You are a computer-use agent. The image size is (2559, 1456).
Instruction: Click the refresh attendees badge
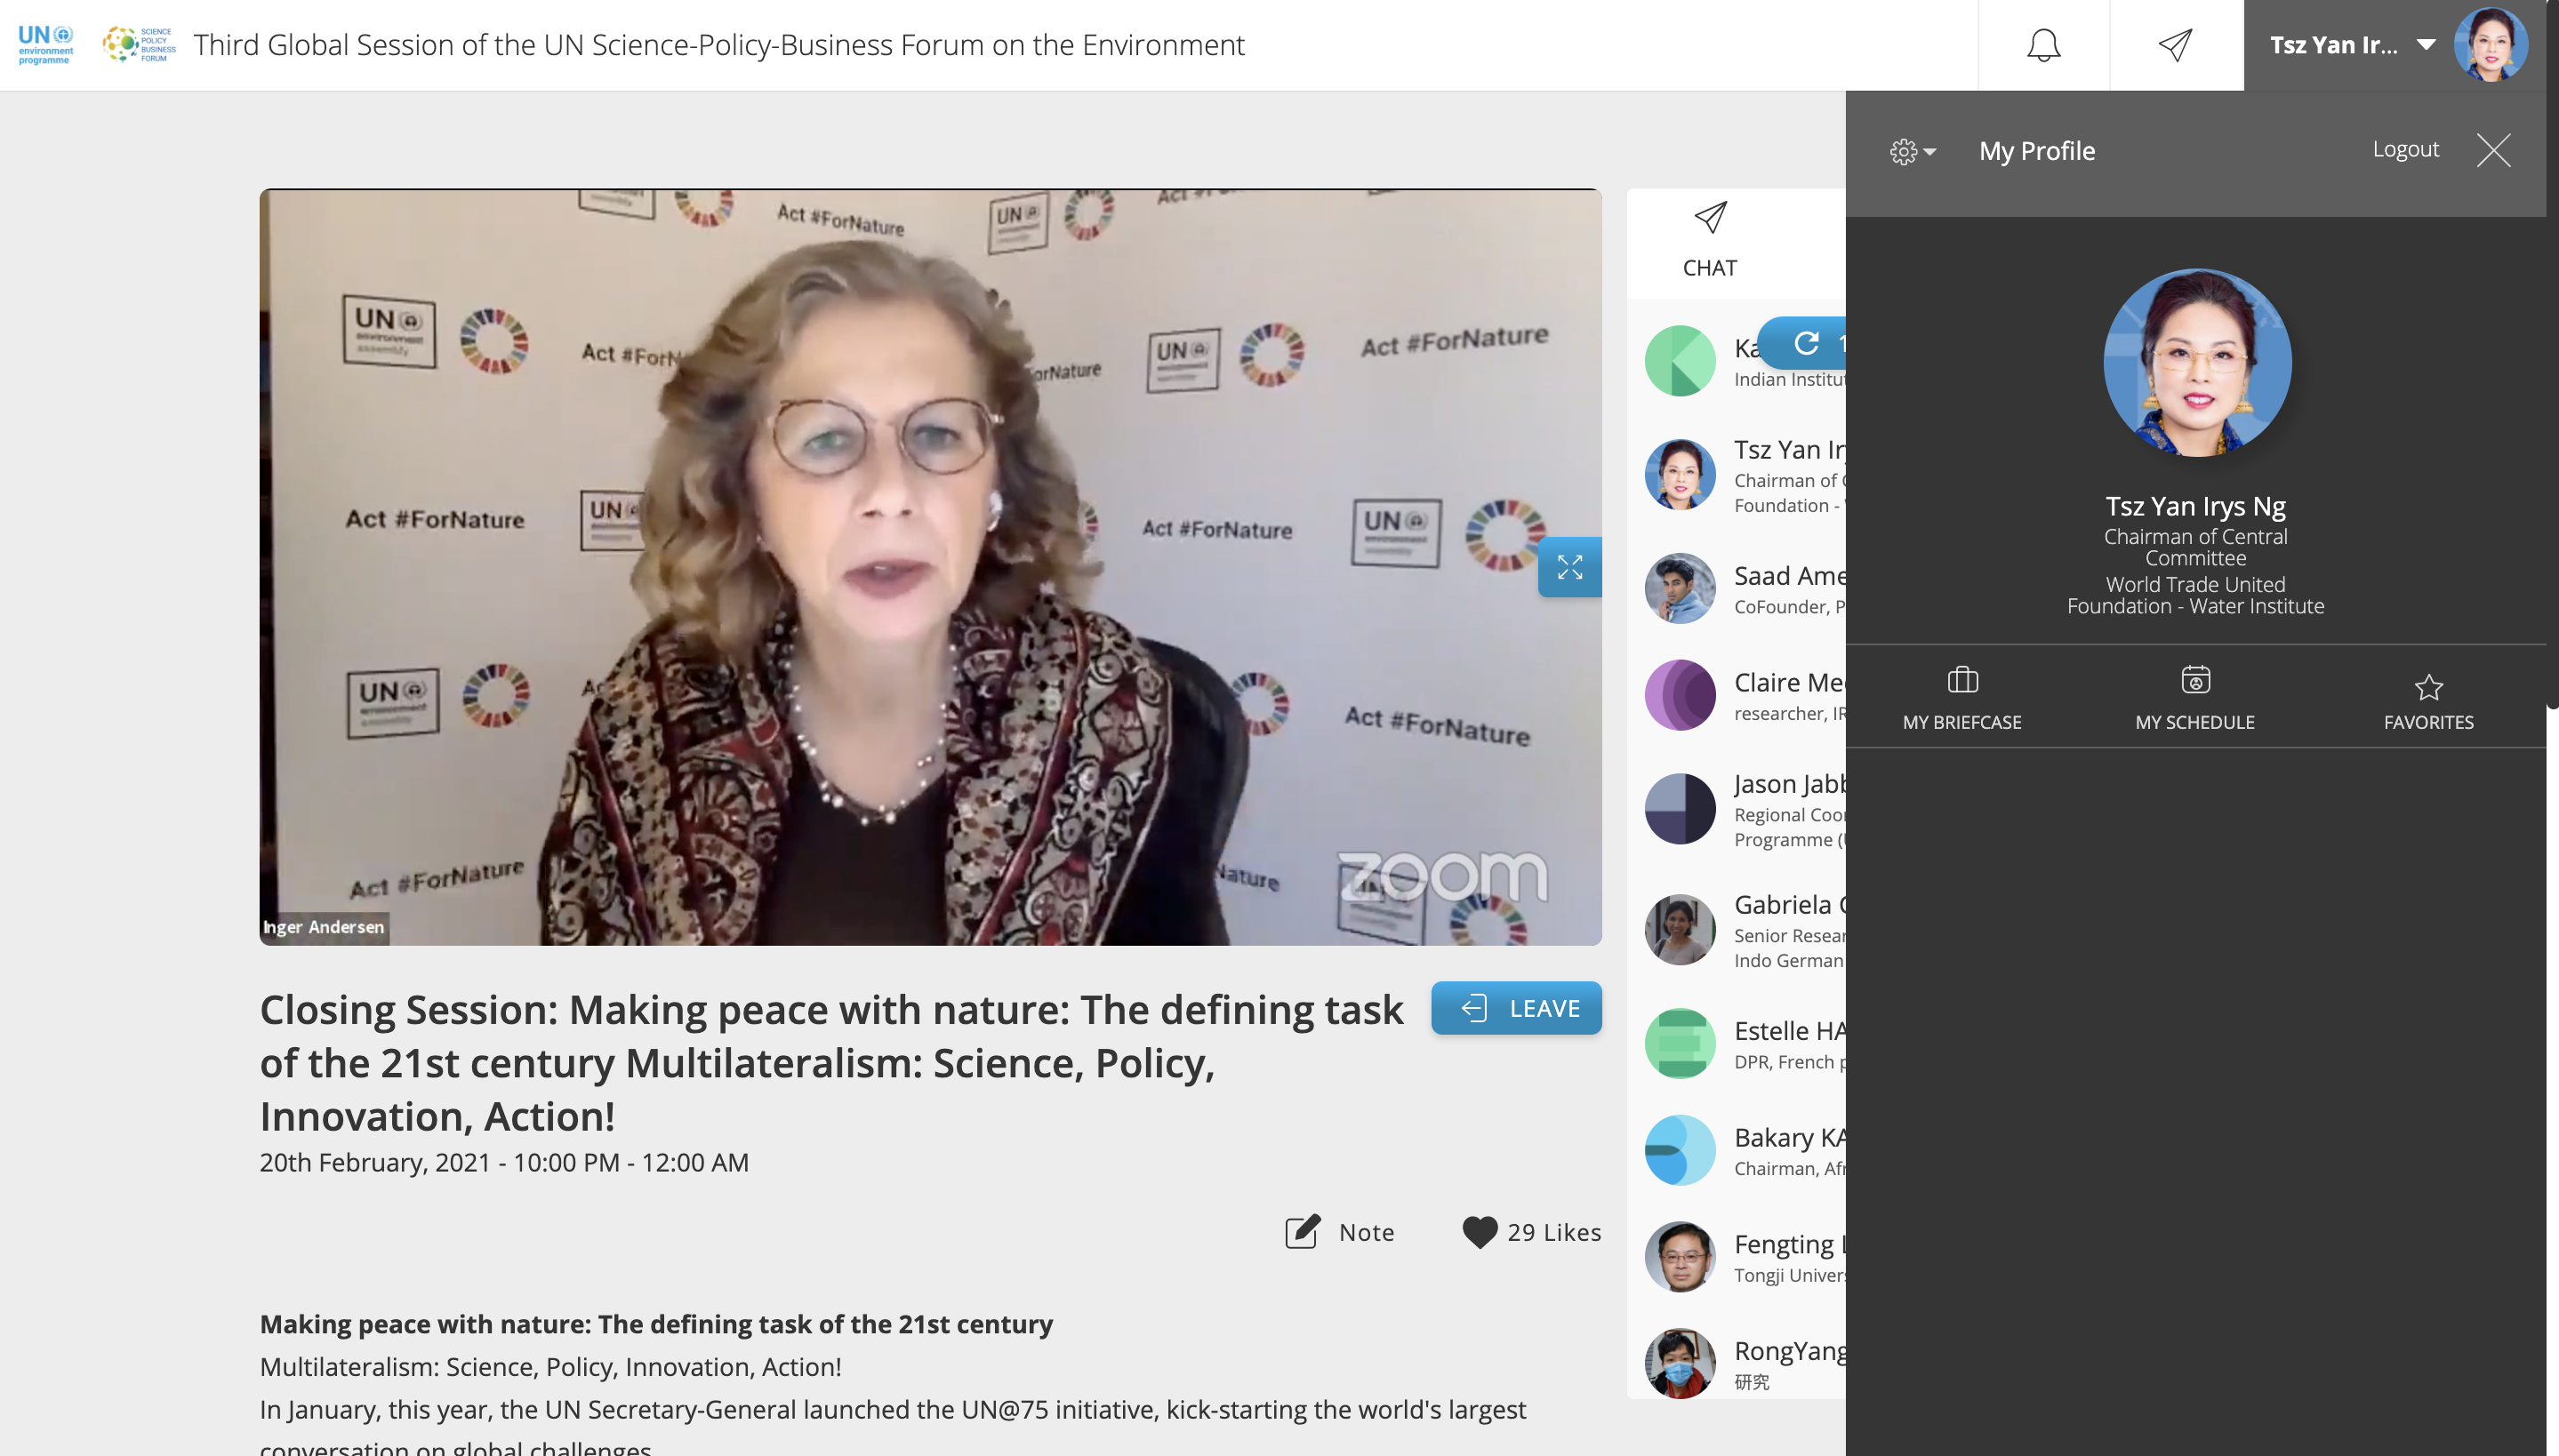coord(1803,344)
